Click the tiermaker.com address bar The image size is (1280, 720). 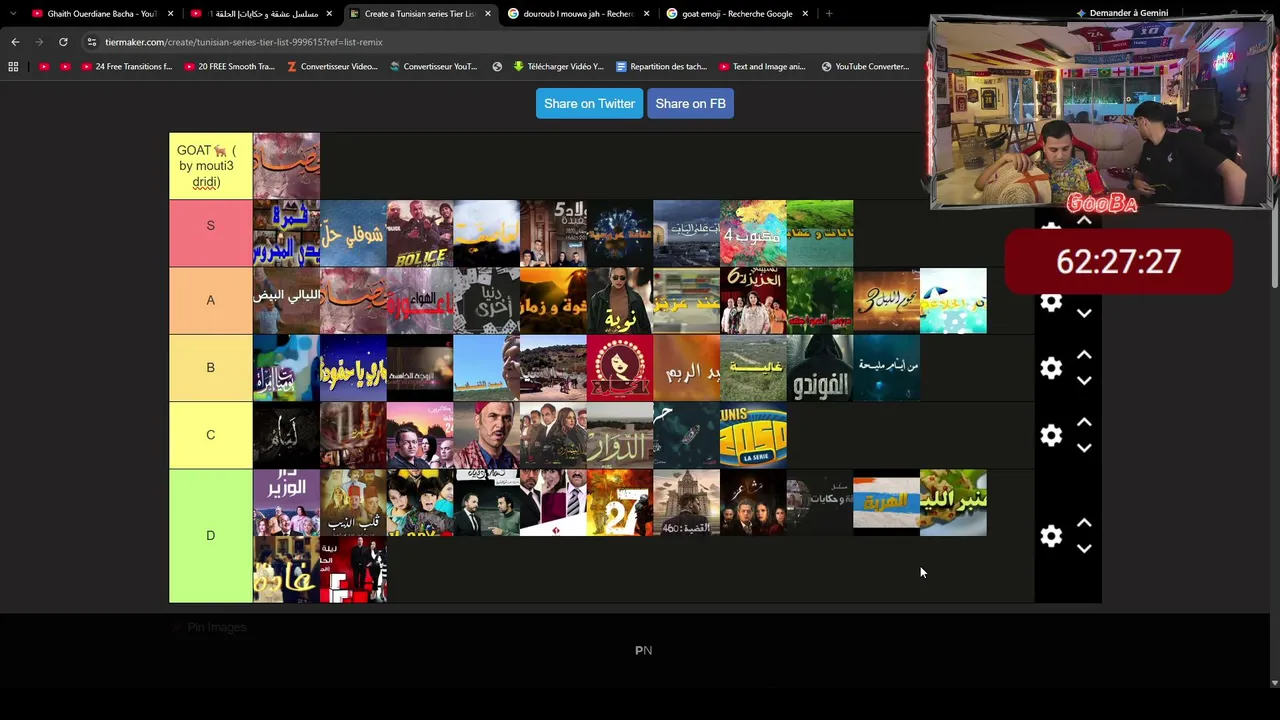pyautogui.click(x=500, y=42)
